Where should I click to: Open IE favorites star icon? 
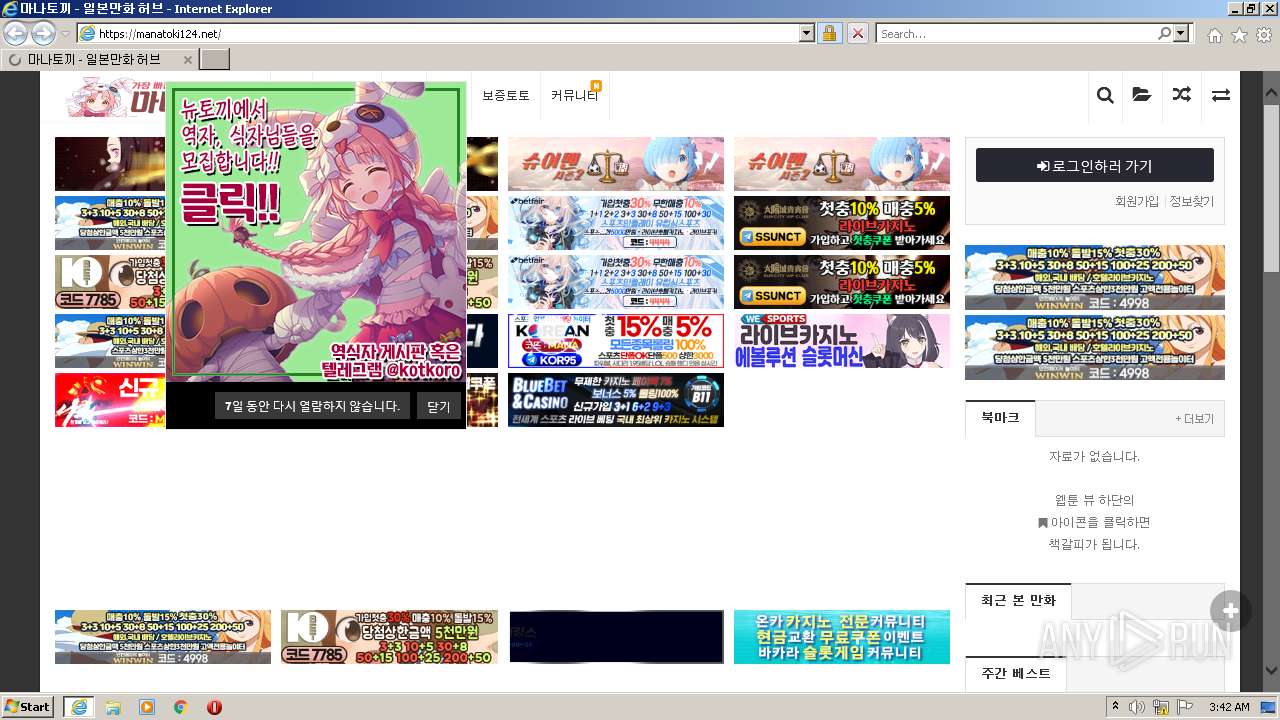pos(1239,35)
